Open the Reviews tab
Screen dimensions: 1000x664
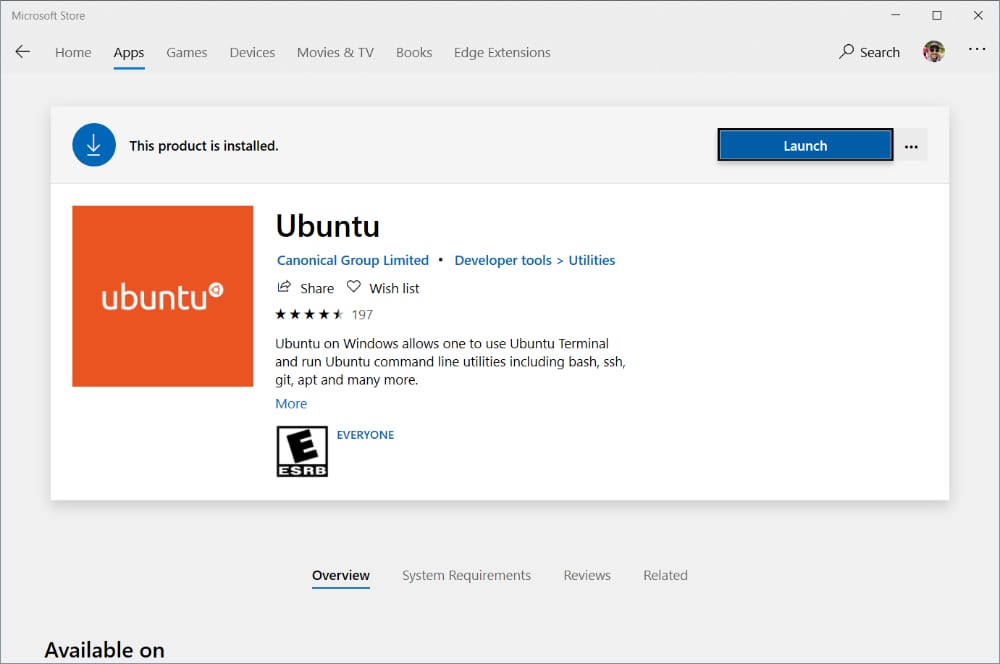click(587, 575)
